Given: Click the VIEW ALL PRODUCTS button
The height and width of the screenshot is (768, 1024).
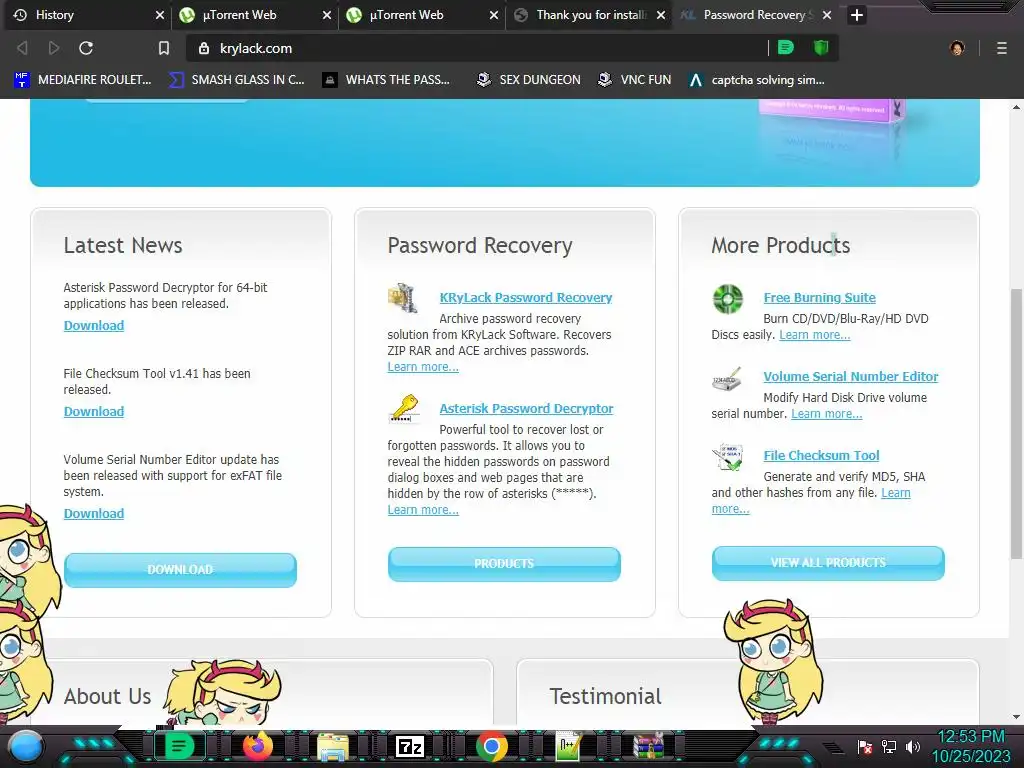Looking at the screenshot, I should click(828, 563).
